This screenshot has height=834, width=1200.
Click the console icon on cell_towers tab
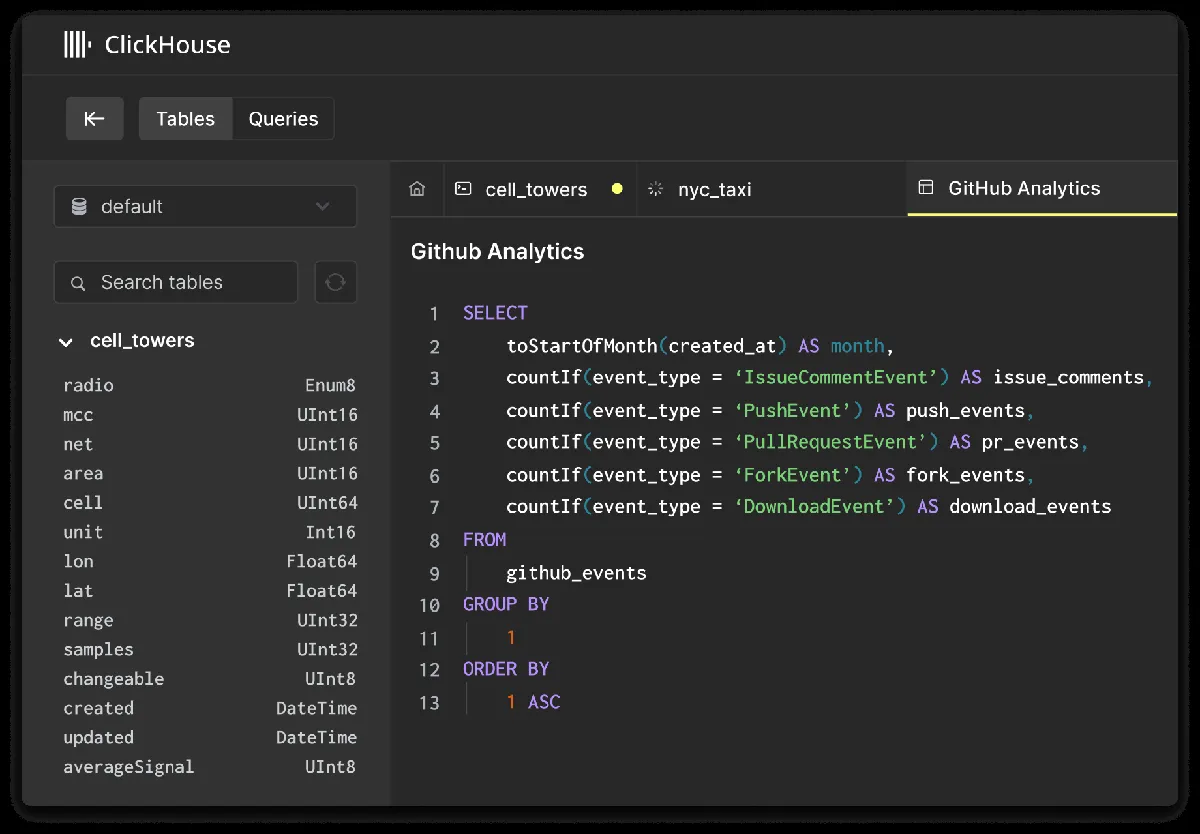tap(463, 188)
